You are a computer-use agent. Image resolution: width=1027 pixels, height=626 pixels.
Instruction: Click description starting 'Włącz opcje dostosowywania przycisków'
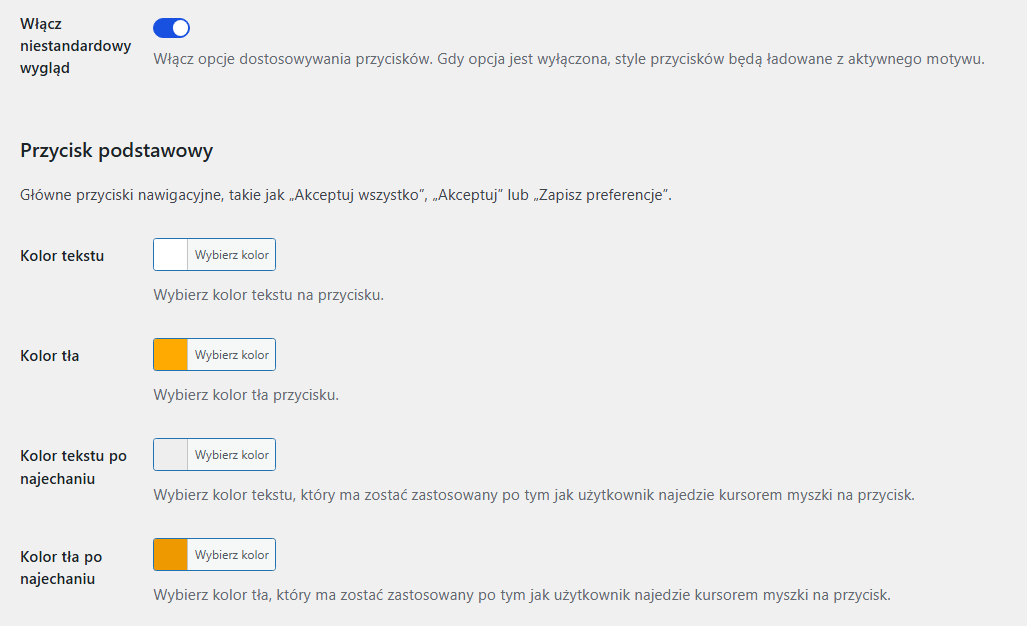coord(569,59)
